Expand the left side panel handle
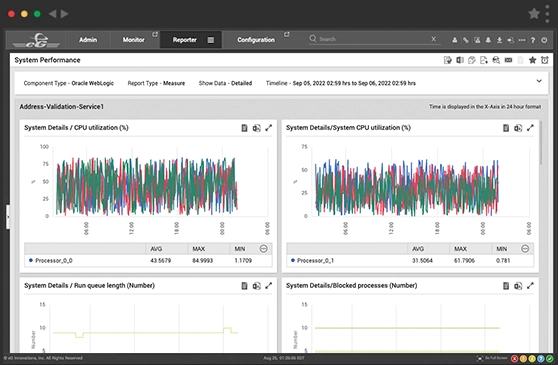Image resolution: width=558 pixels, height=365 pixels. [8, 217]
